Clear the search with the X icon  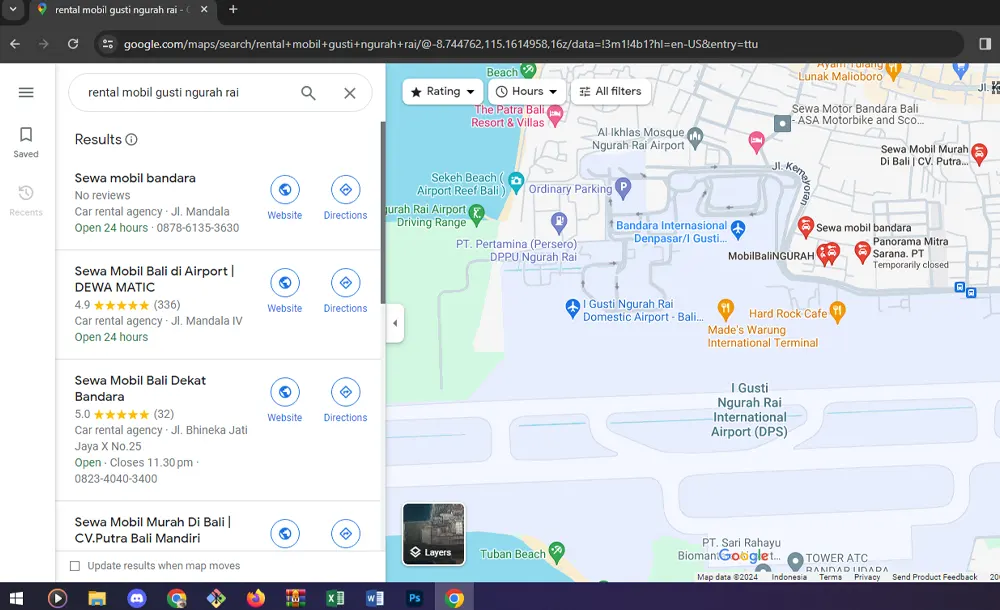coord(349,93)
